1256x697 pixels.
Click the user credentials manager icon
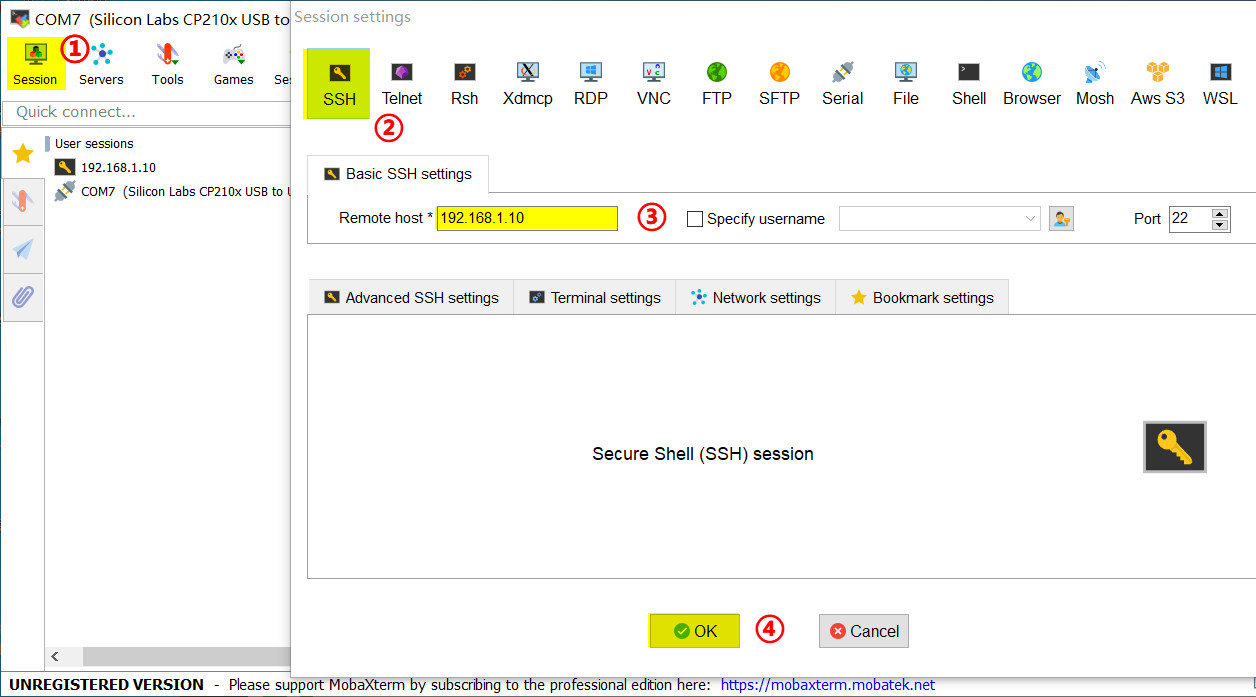click(x=1061, y=218)
